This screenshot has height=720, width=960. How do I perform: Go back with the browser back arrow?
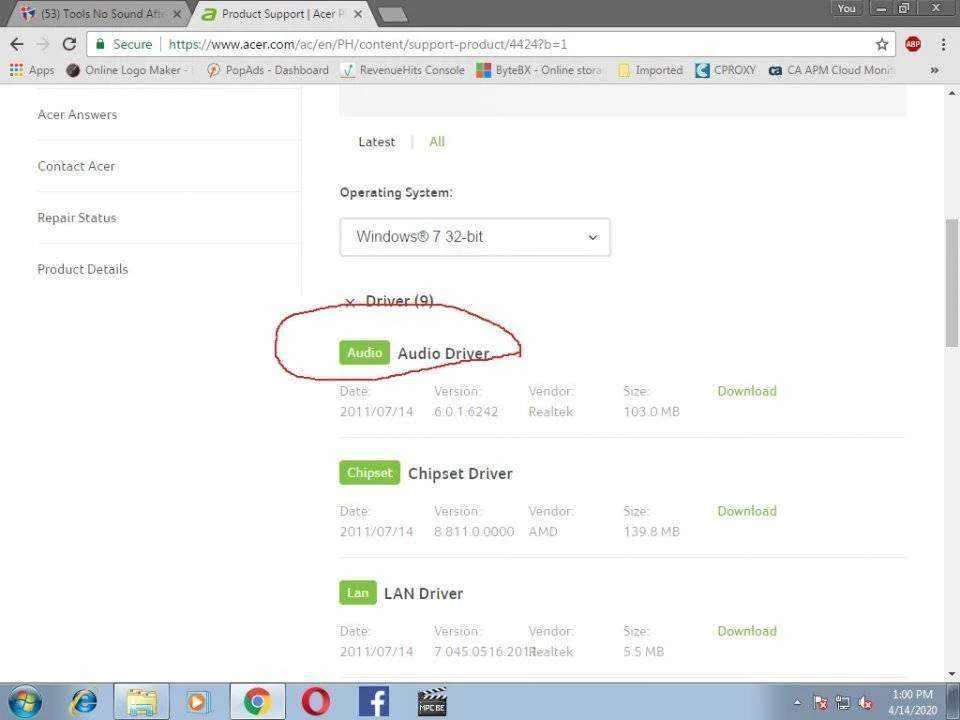click(17, 44)
